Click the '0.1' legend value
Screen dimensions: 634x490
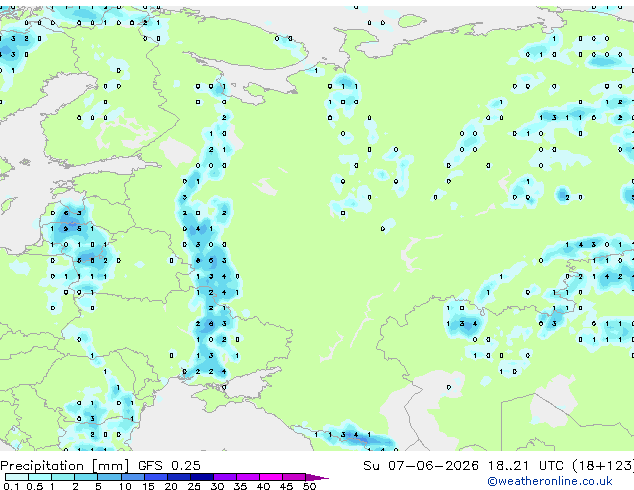pos(11,486)
